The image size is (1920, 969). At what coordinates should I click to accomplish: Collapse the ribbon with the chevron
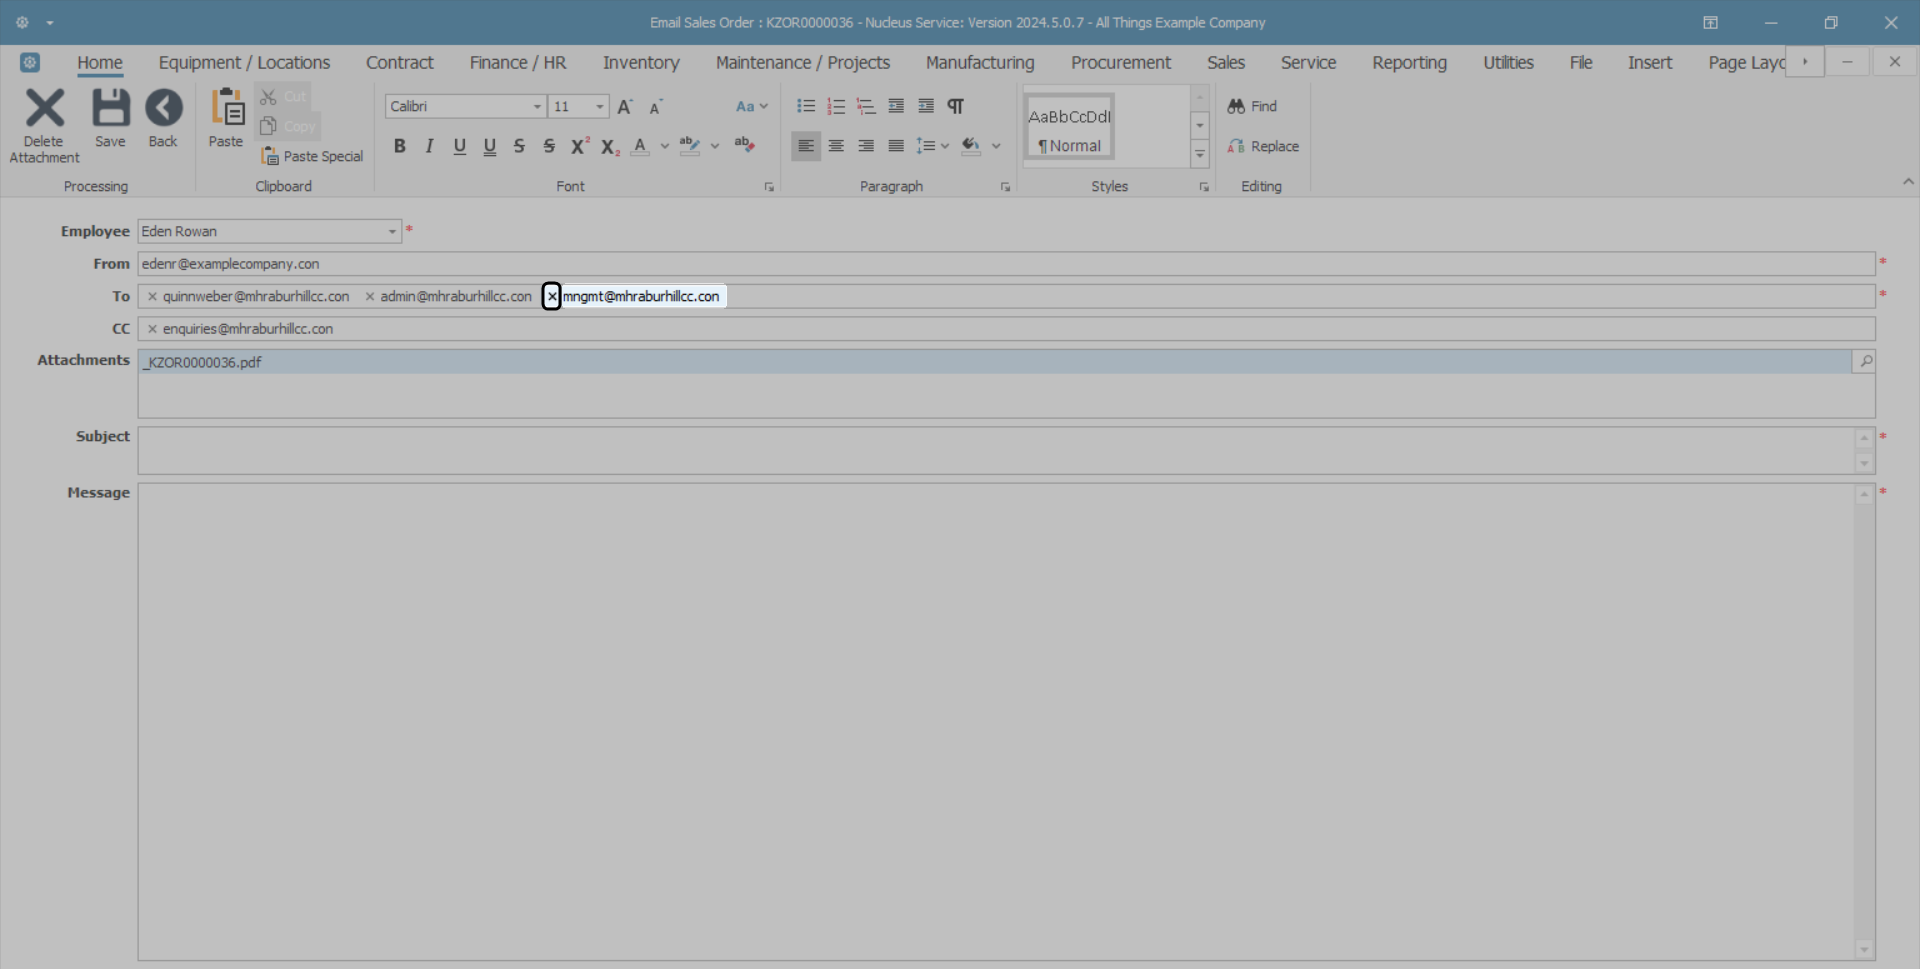click(x=1908, y=181)
